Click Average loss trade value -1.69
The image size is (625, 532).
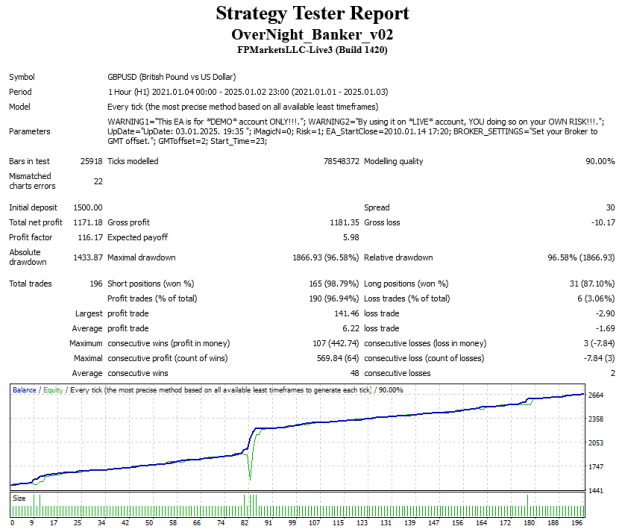(x=605, y=328)
